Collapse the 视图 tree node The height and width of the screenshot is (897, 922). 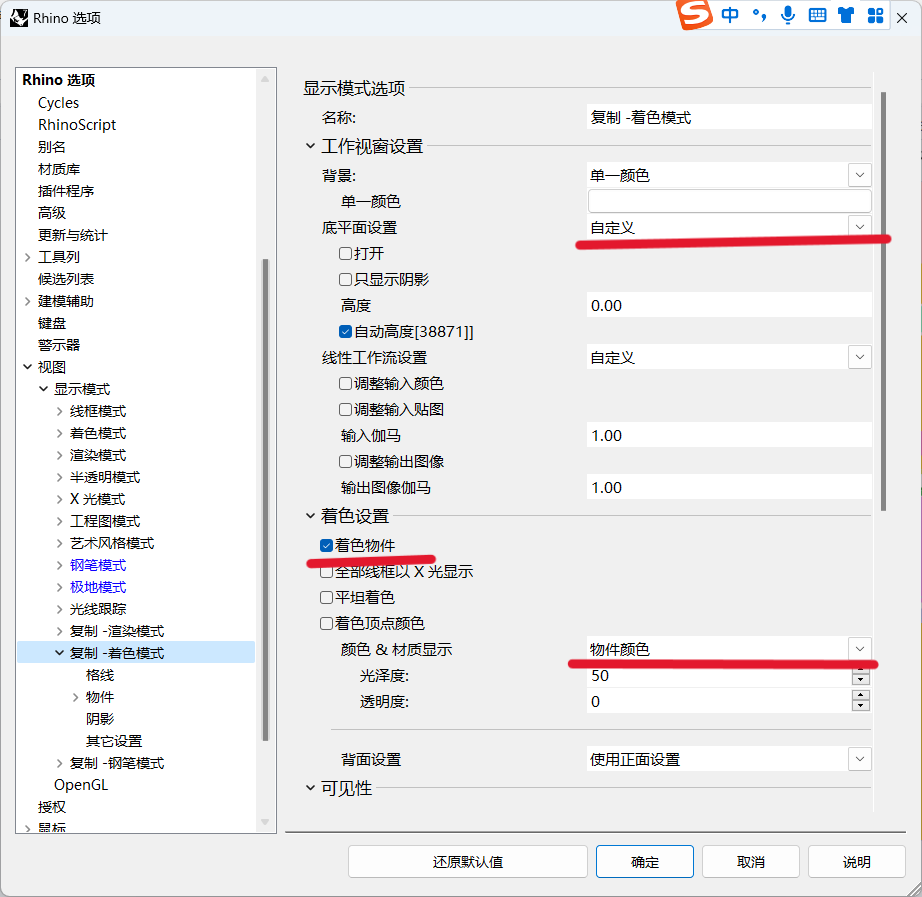[x=28, y=367]
